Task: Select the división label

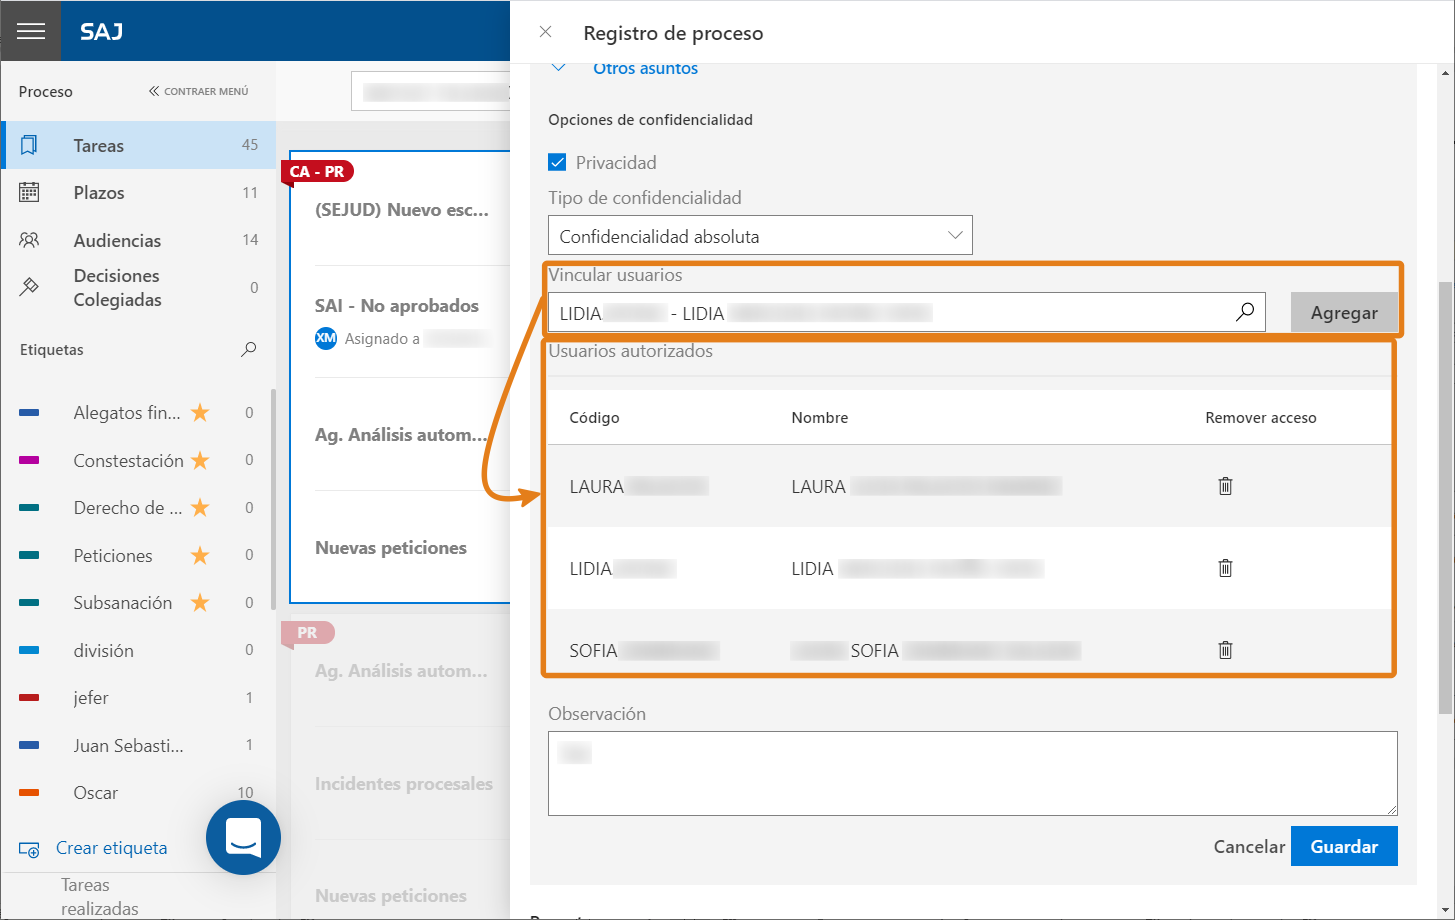Action: coord(103,650)
